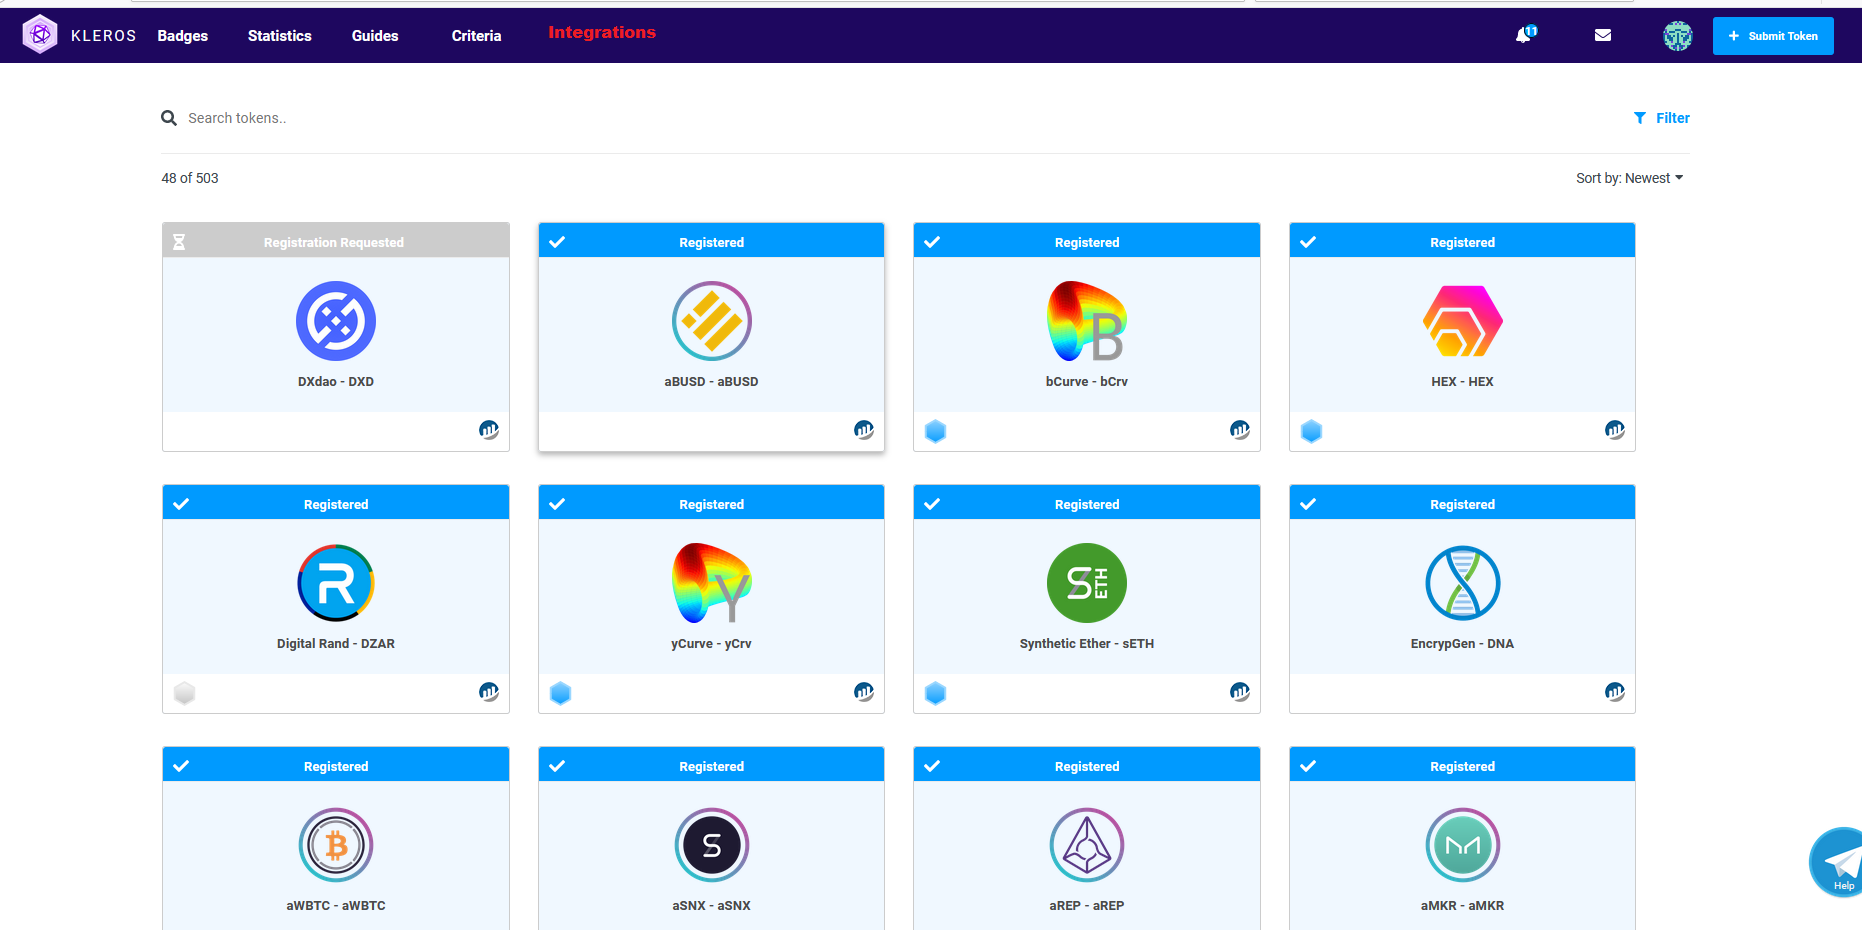Image resolution: width=1862 pixels, height=930 pixels.
Task: Click the blue badge icon on bCurve card
Action: pos(935,431)
